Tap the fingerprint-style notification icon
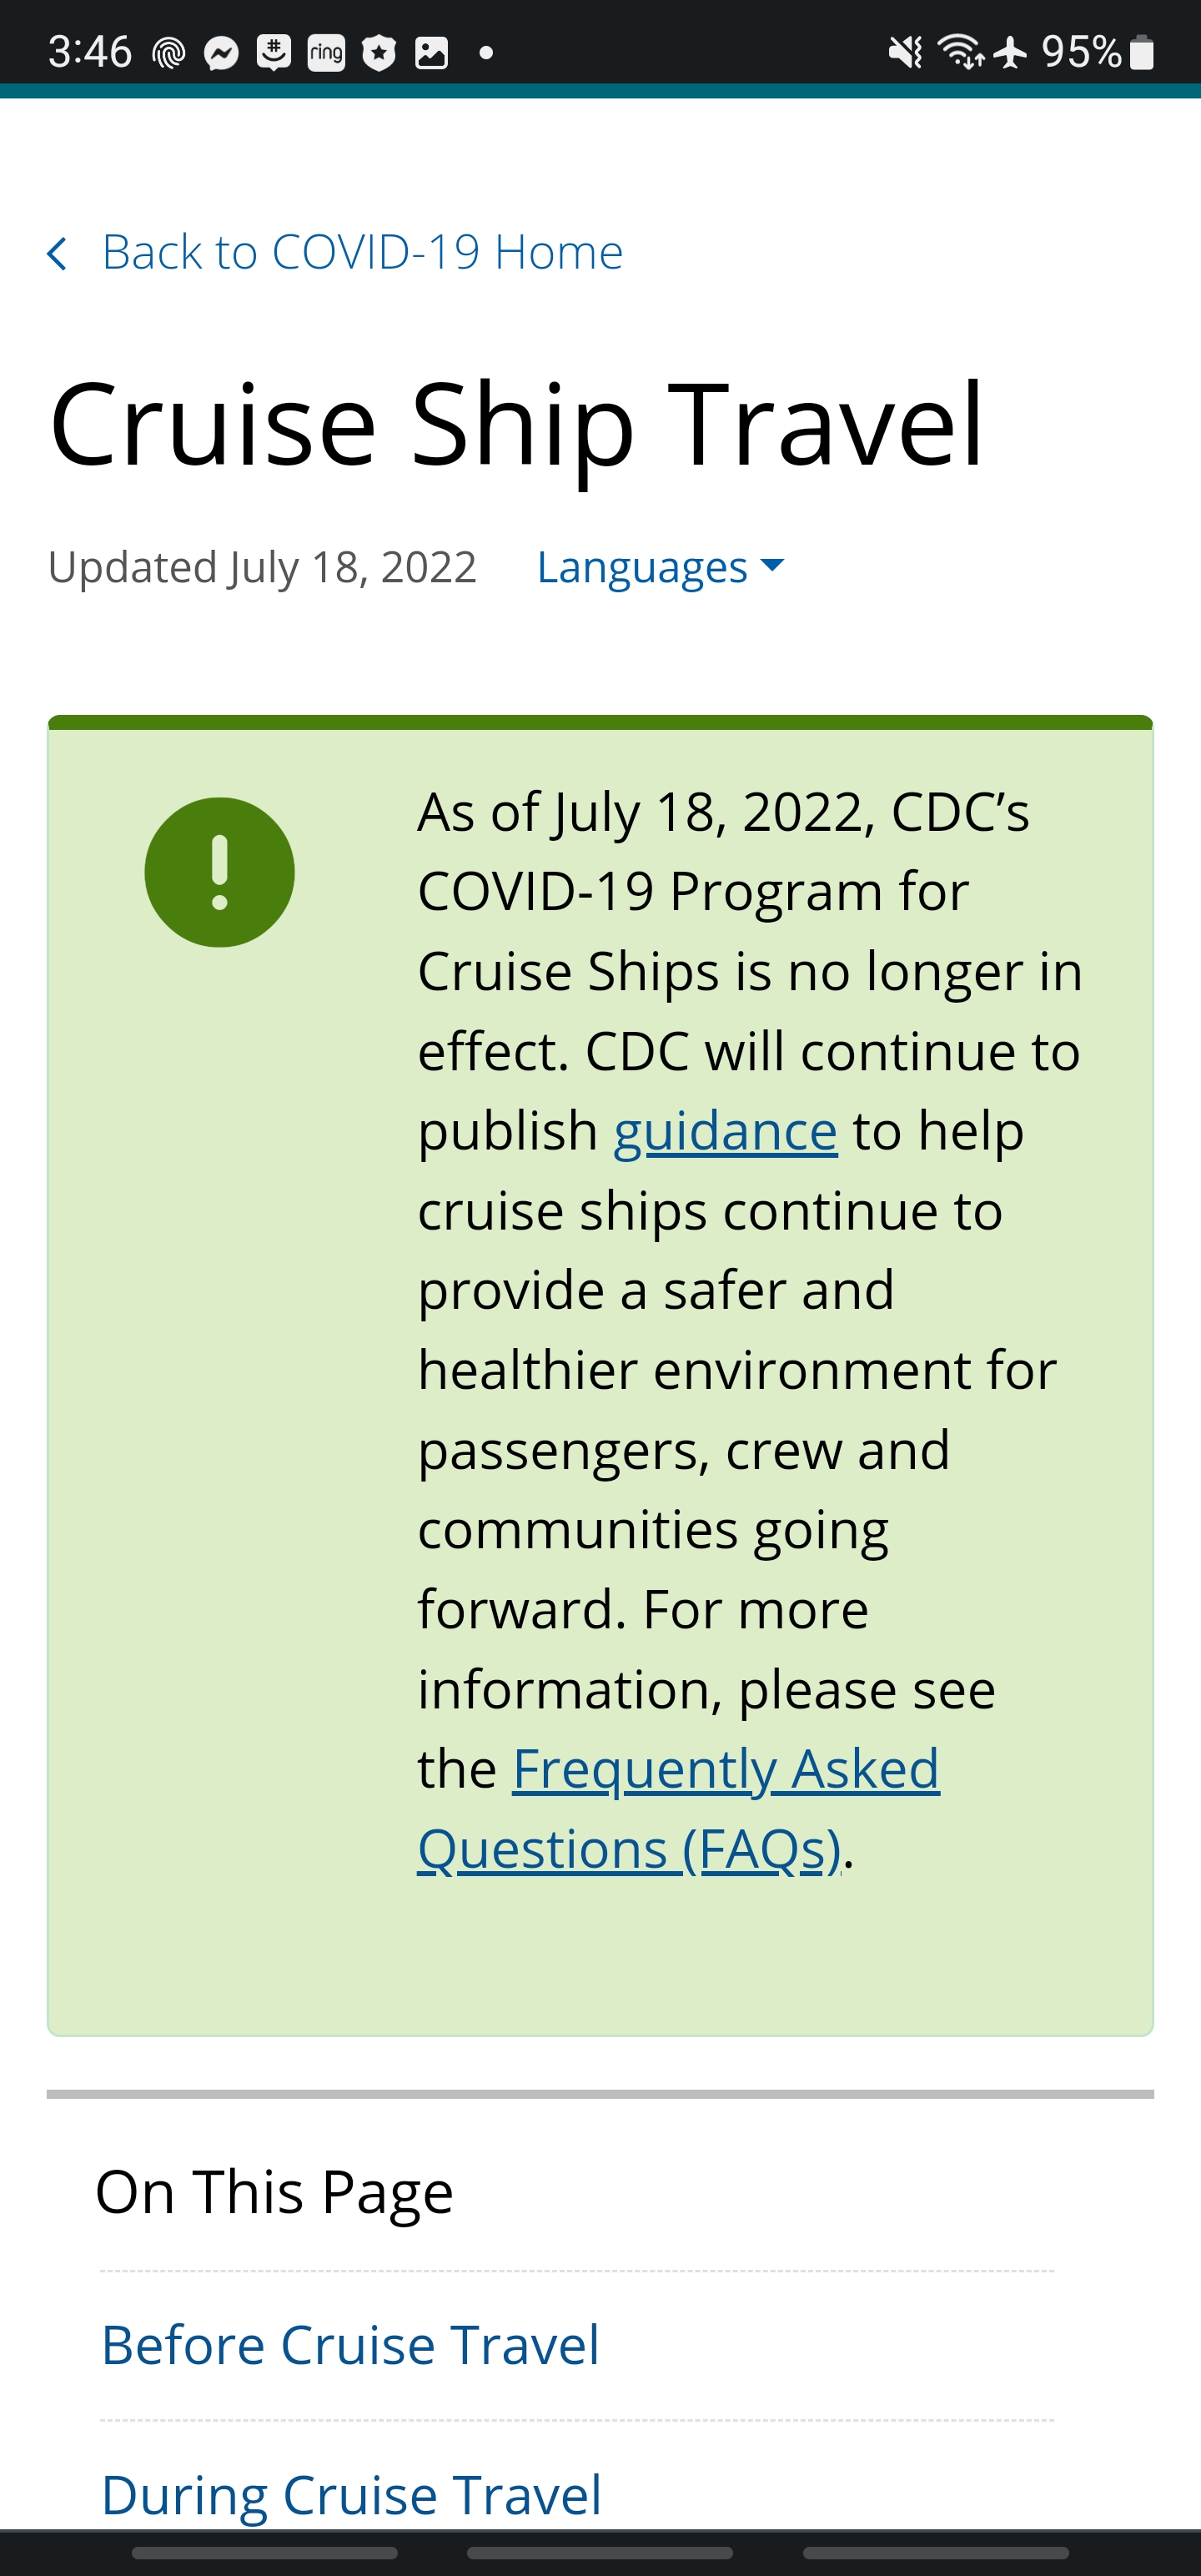 169,52
